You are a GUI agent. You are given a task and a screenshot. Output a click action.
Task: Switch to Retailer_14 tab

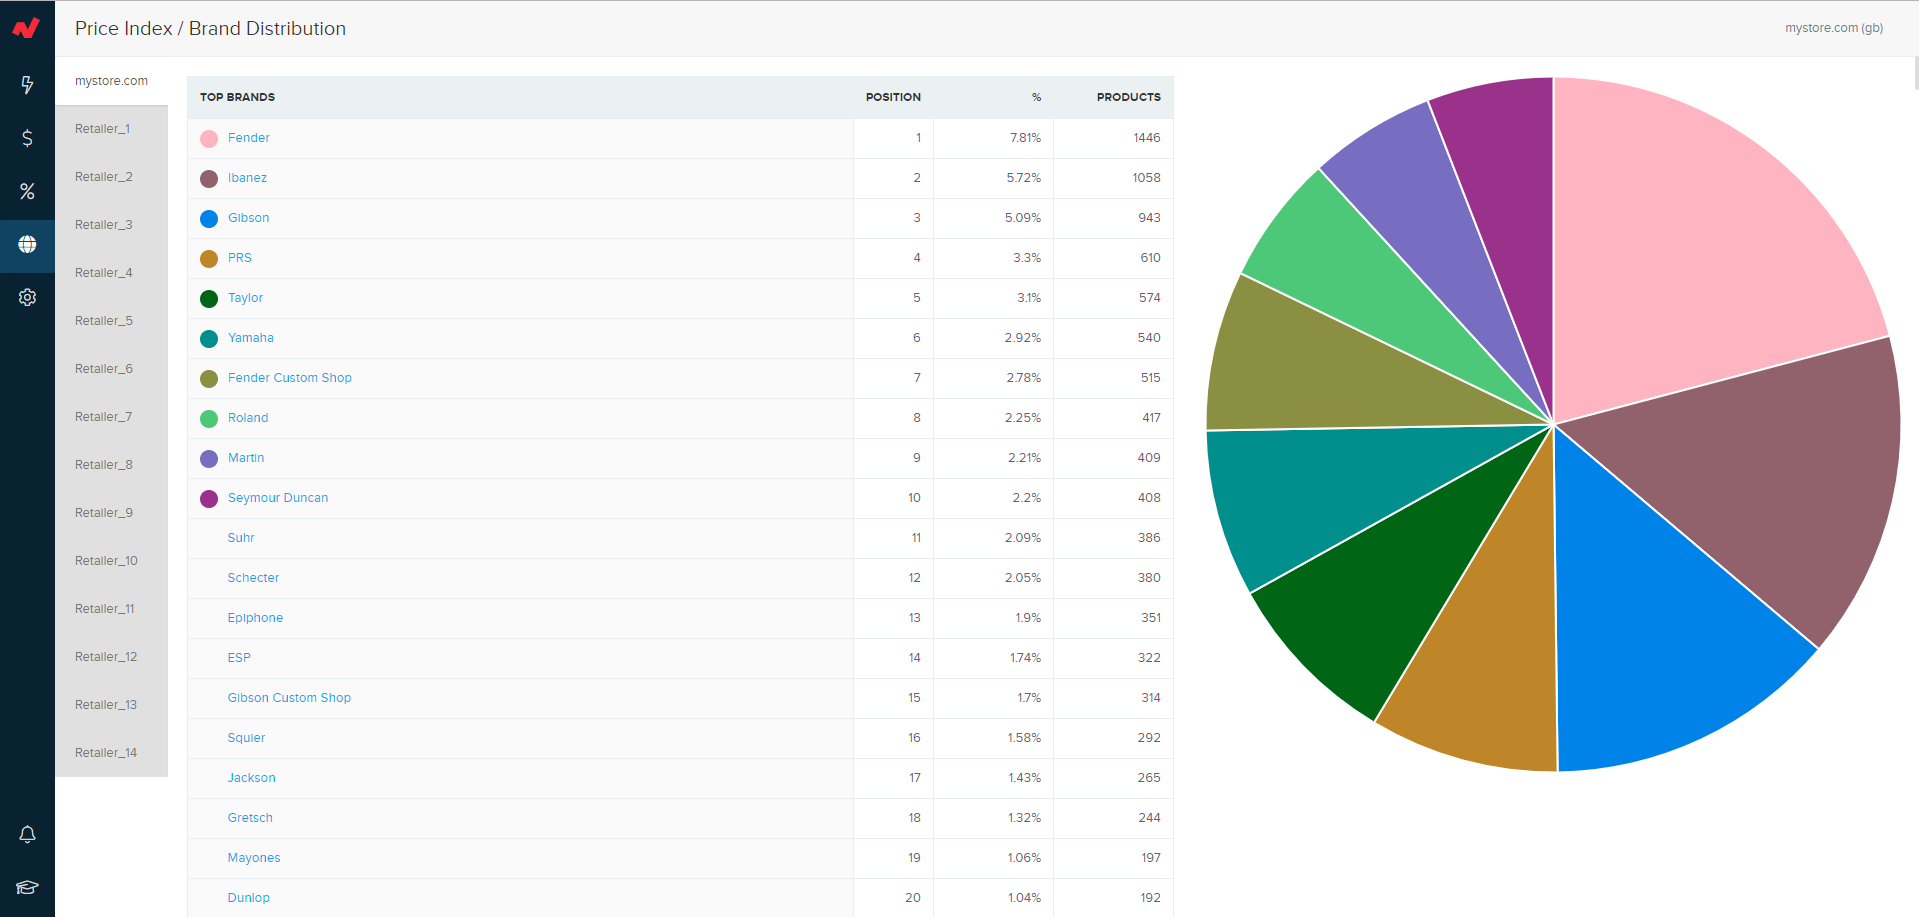111,753
